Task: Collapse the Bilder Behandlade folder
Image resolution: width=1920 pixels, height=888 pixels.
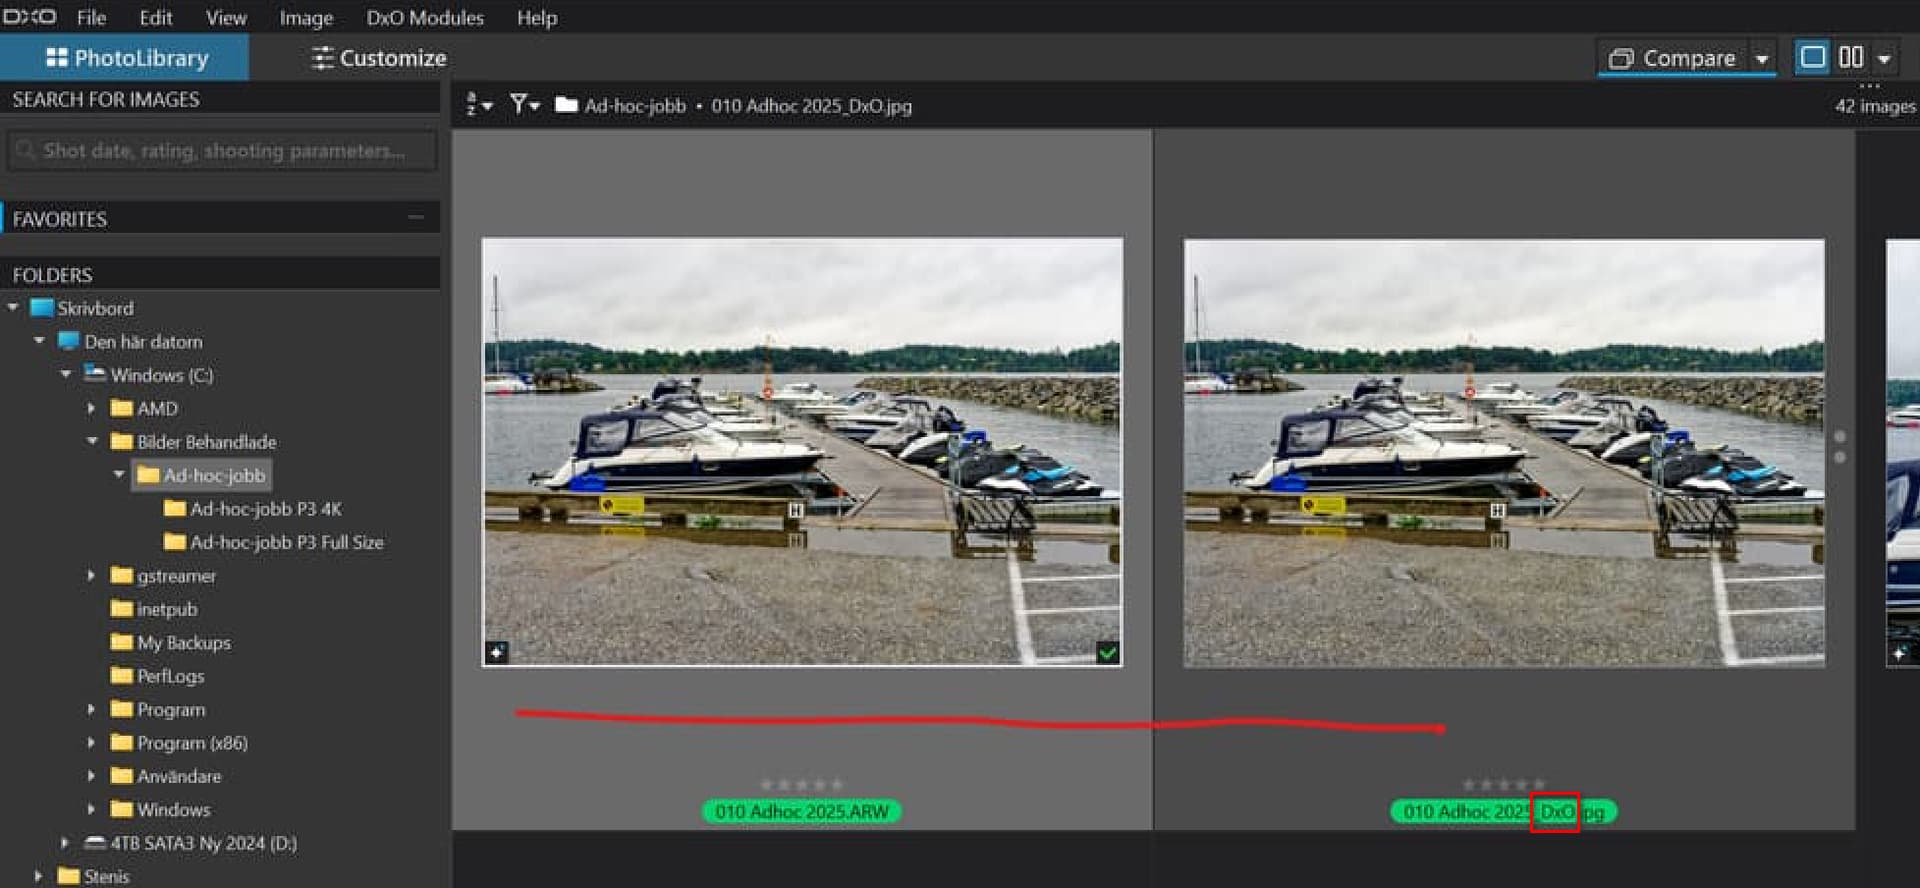Action: (92, 441)
